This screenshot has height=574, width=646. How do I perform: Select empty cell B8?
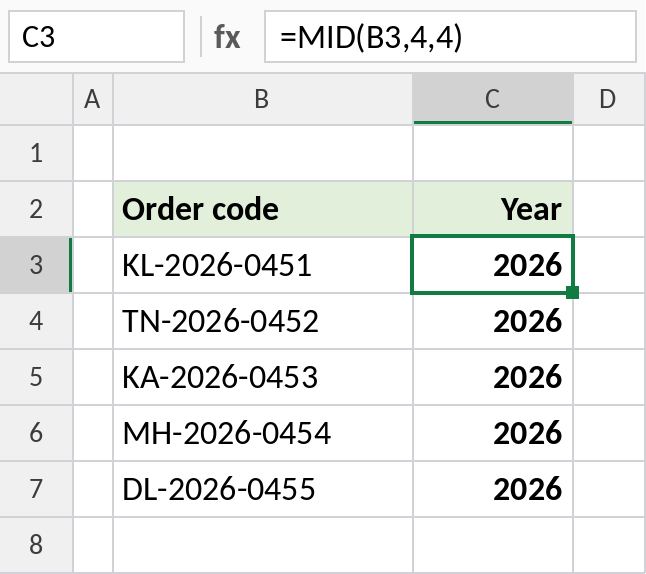click(x=263, y=544)
